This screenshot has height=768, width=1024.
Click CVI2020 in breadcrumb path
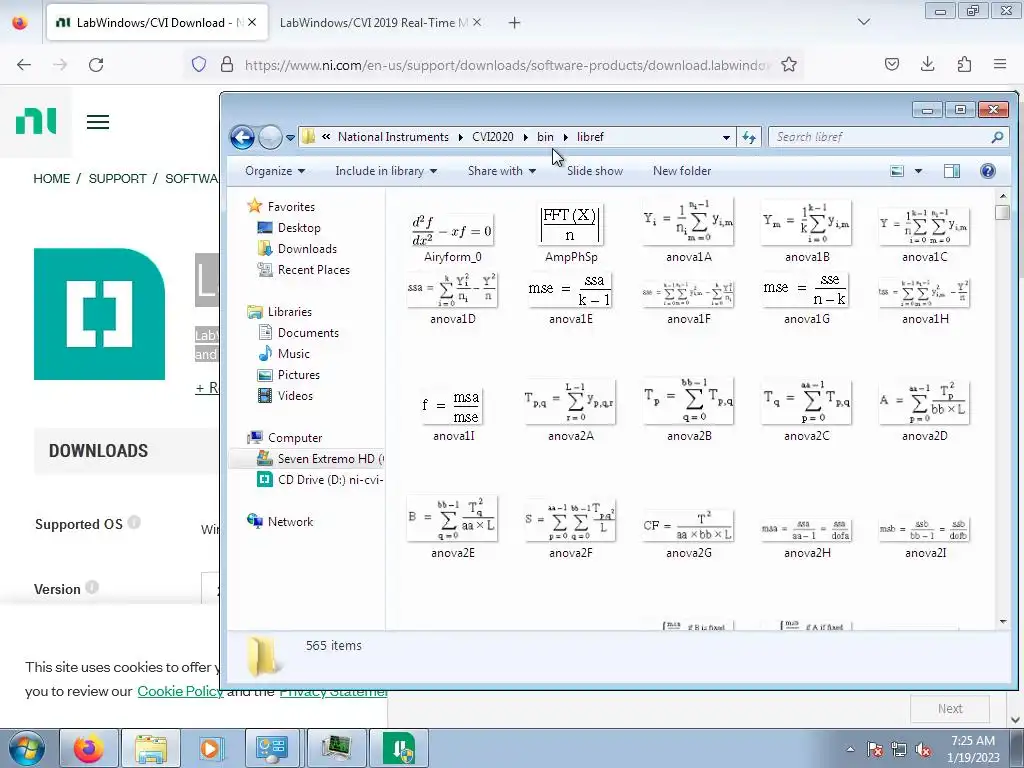point(492,137)
